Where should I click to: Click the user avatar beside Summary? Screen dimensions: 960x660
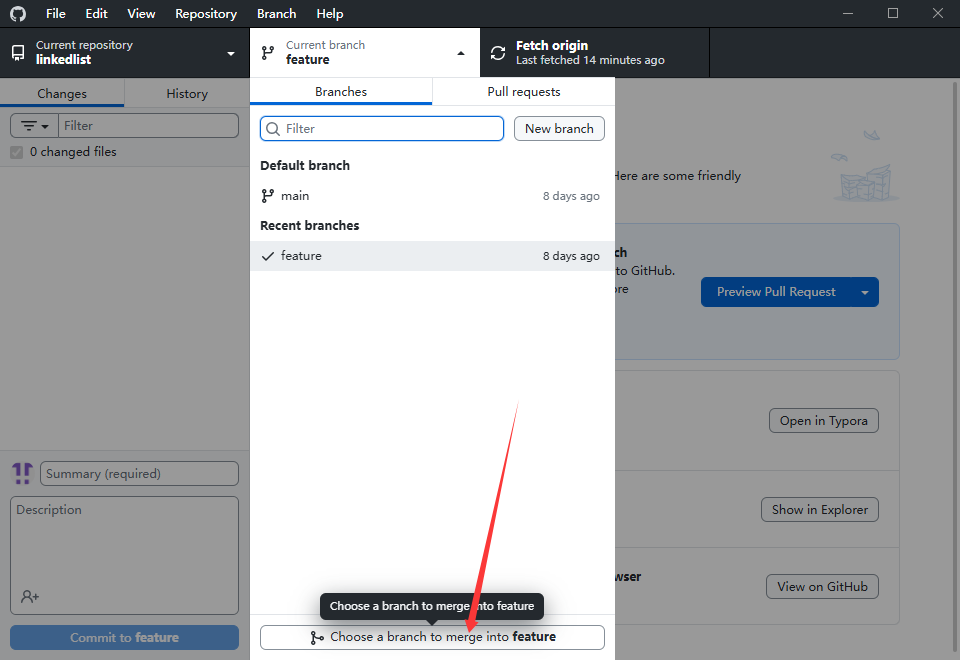pyautogui.click(x=22, y=473)
